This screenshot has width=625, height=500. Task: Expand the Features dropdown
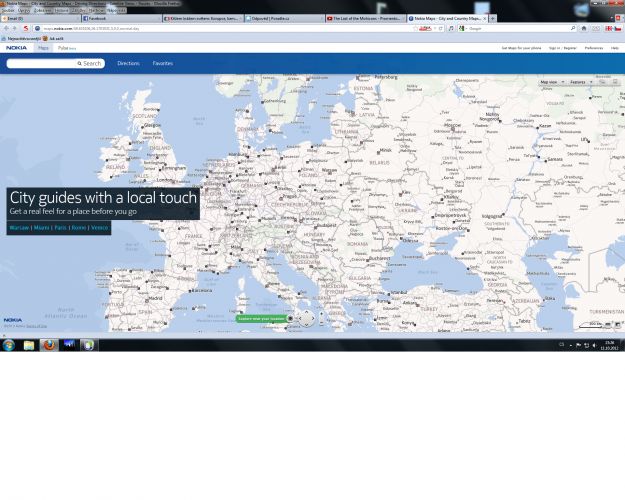tap(581, 82)
